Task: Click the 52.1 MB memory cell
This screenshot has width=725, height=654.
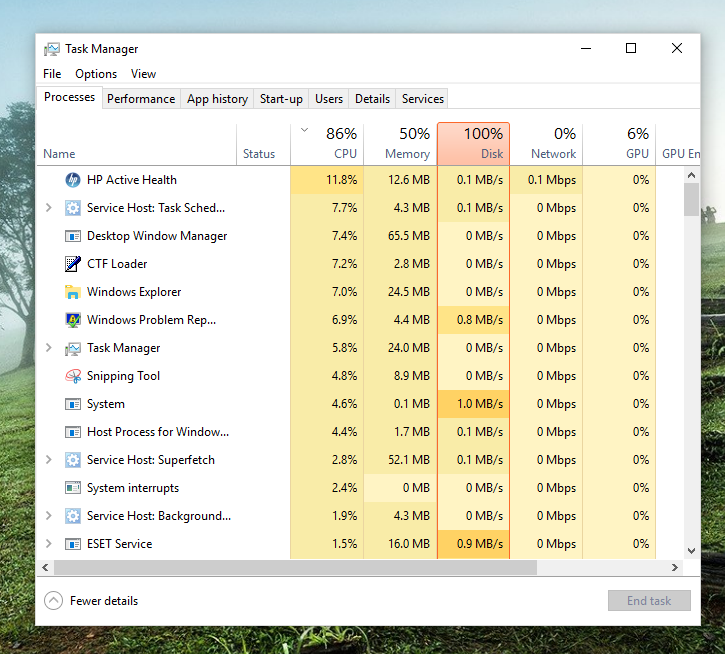Action: tap(400, 460)
